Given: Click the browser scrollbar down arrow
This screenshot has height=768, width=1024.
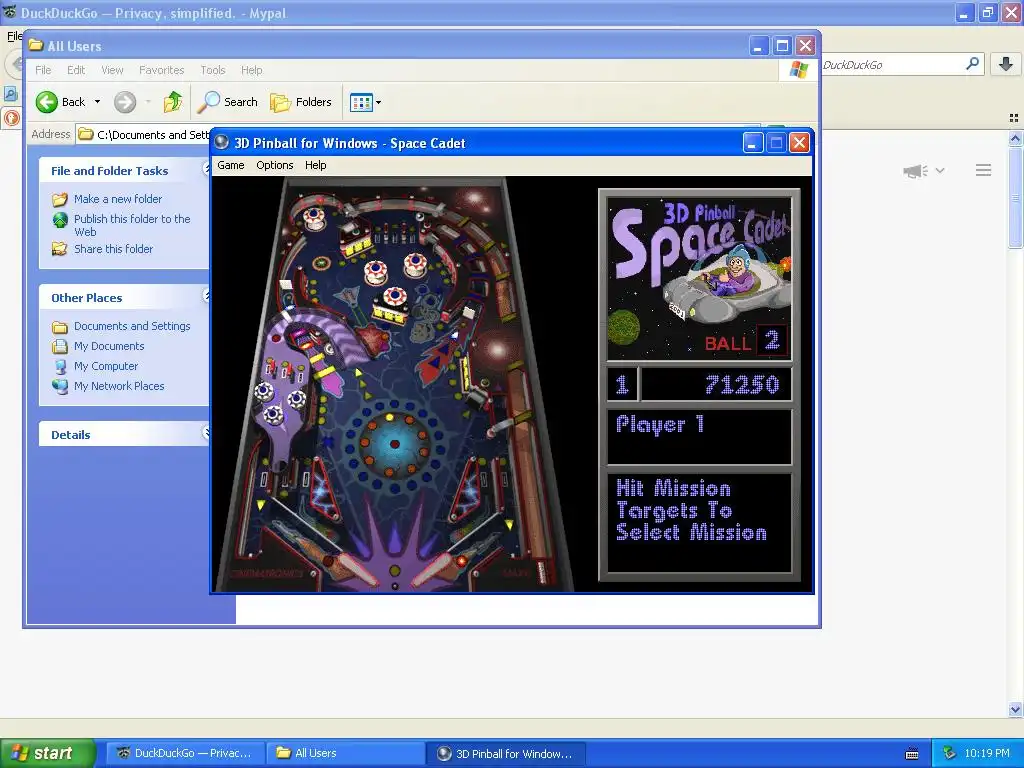Looking at the screenshot, I should pos(1015,709).
